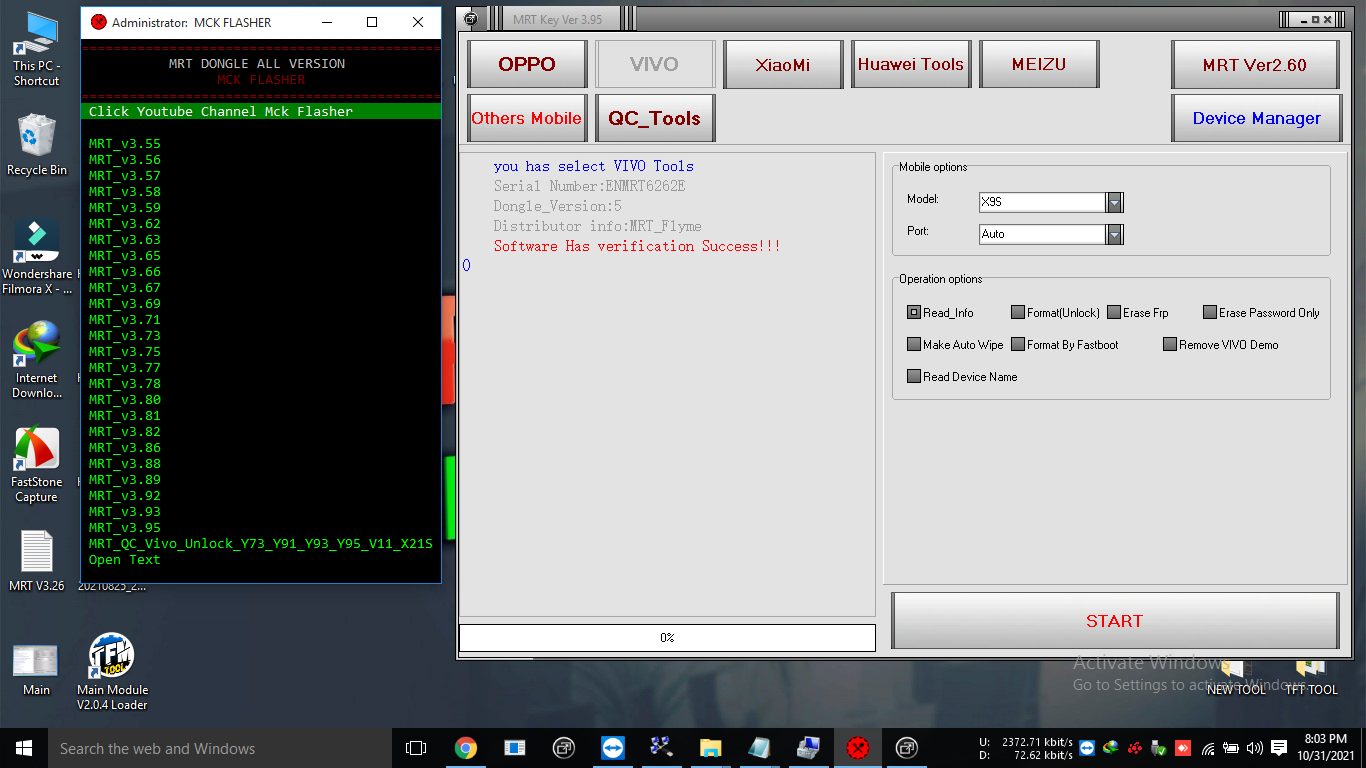1366x768 pixels.
Task: Switch to Others Mobile tab
Action: (x=527, y=118)
